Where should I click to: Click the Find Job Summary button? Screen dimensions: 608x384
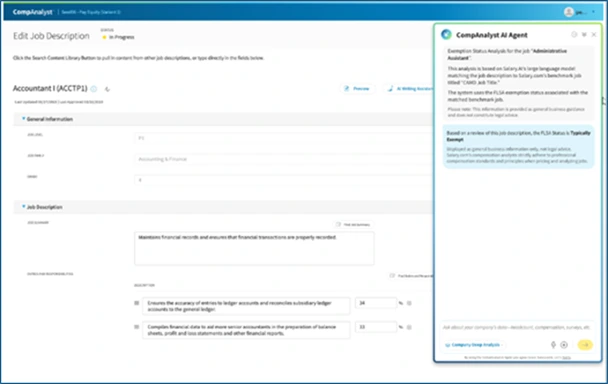tap(353, 225)
